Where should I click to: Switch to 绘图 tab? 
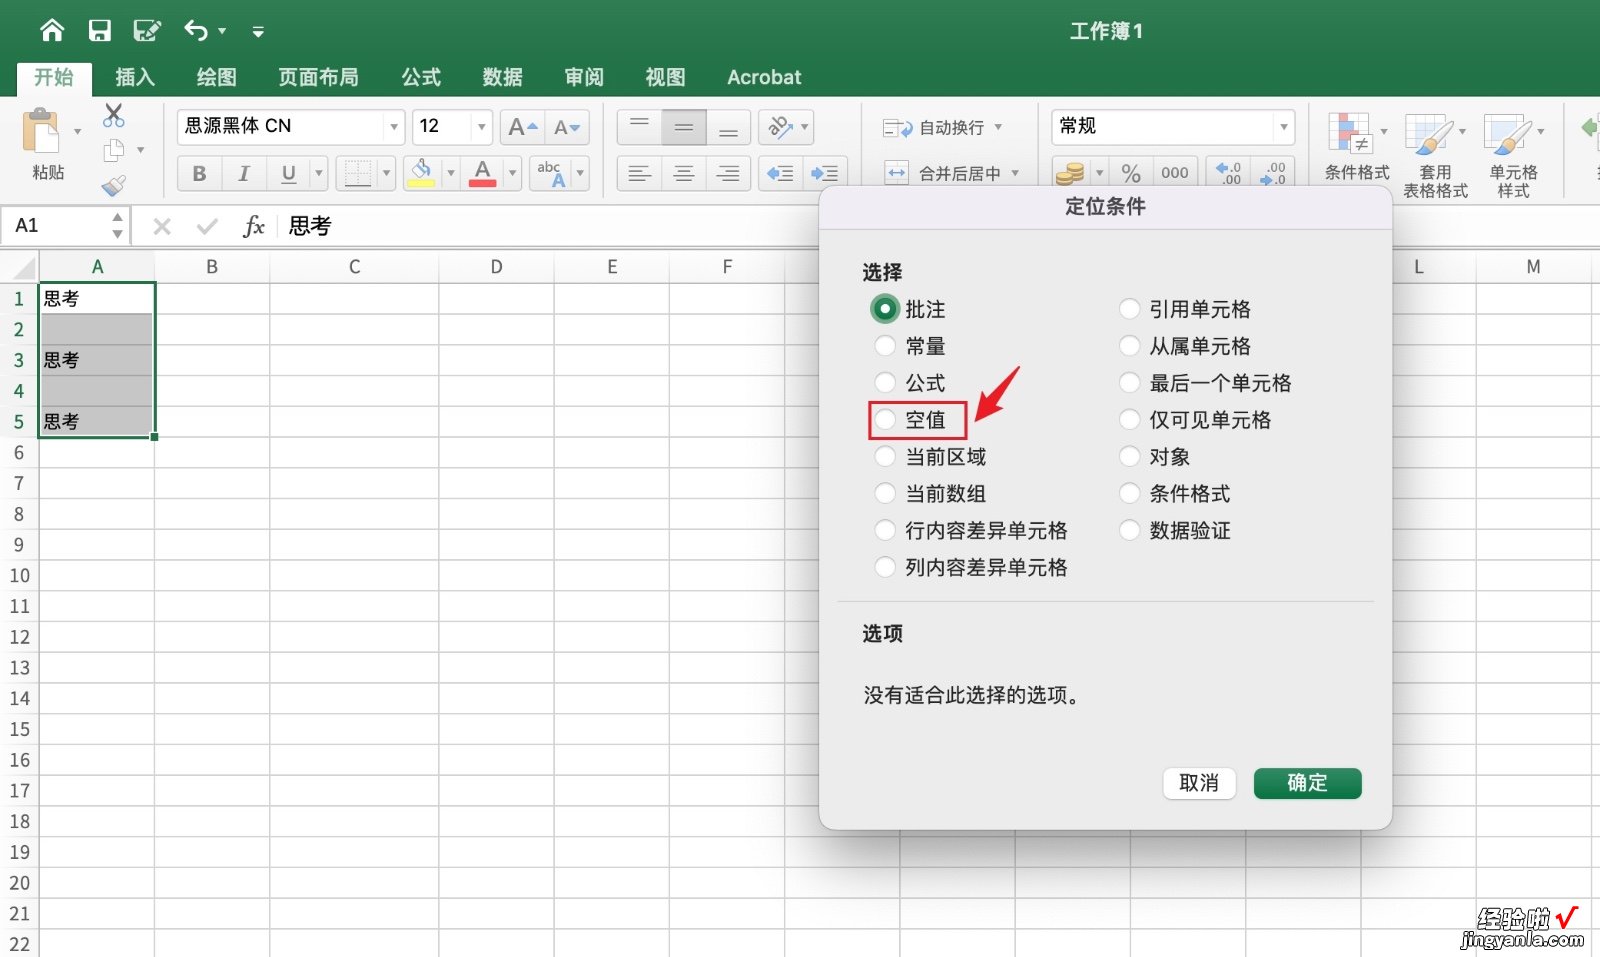point(217,77)
